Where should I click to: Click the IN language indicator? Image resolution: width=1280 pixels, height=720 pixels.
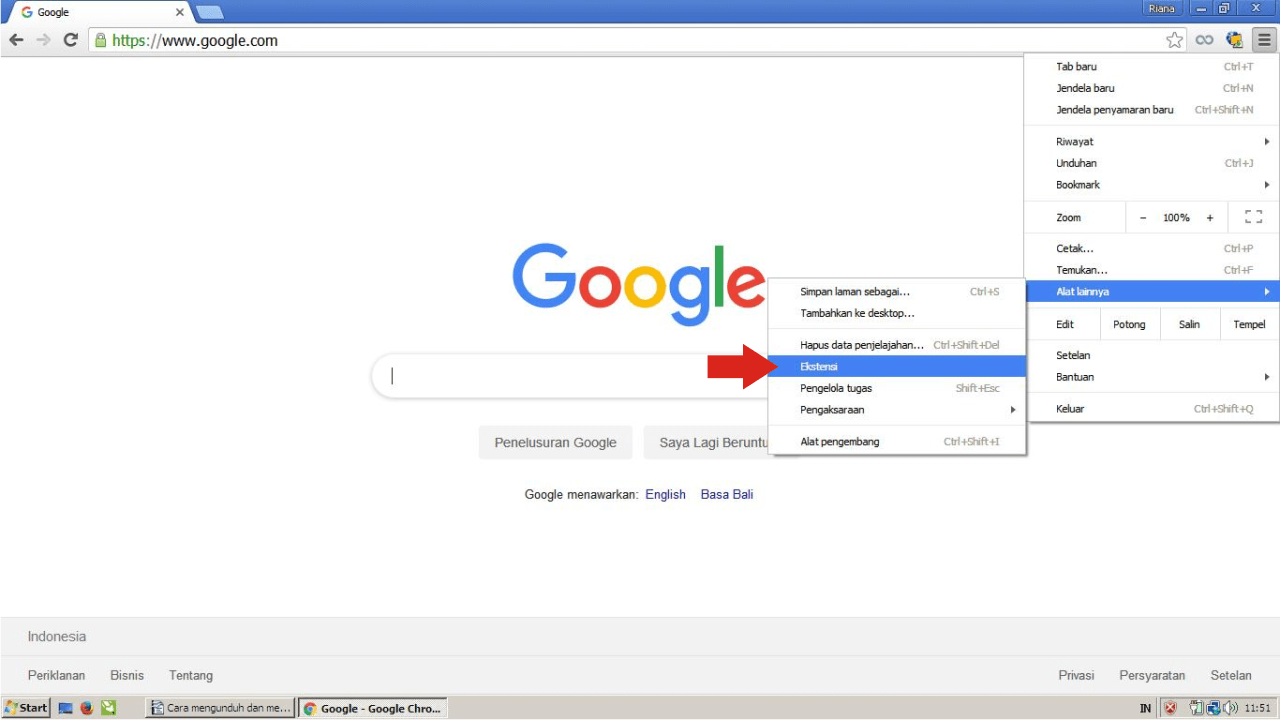[1146, 708]
